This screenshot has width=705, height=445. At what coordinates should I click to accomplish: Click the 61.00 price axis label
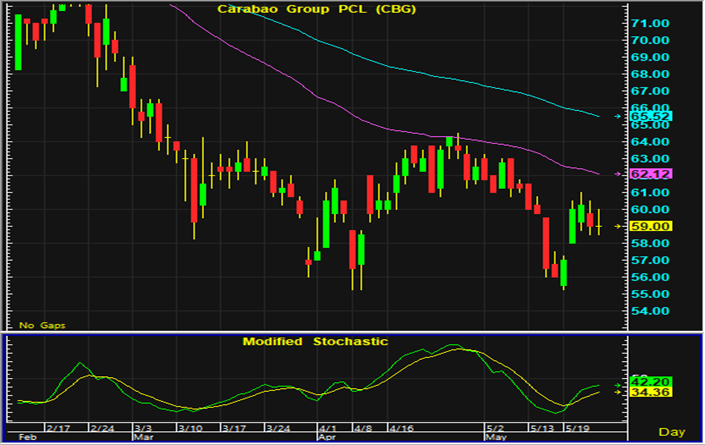click(650, 193)
